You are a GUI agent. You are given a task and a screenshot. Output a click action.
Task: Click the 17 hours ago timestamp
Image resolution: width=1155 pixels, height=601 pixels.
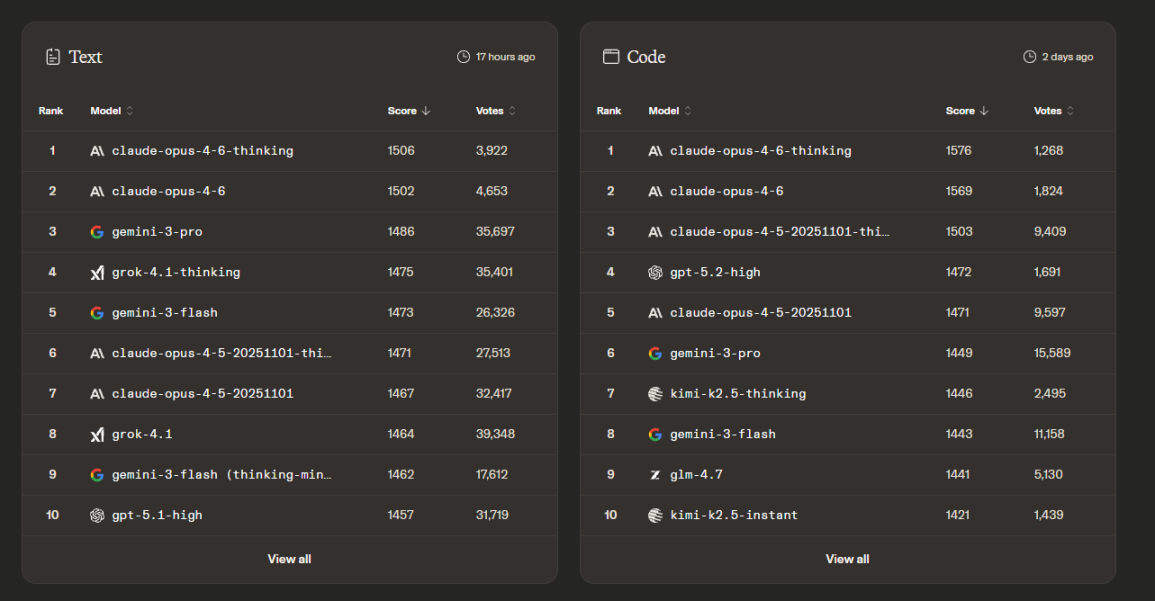tap(505, 57)
